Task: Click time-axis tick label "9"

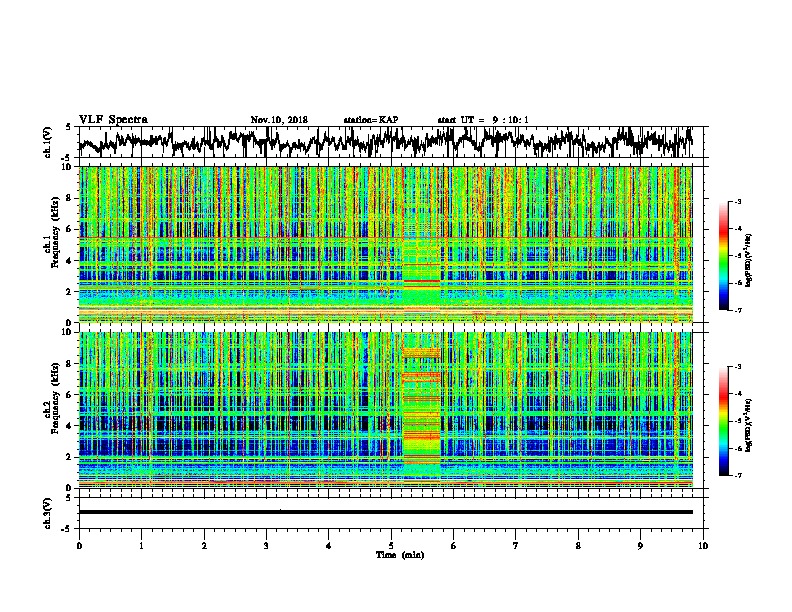Action: pyautogui.click(x=640, y=546)
